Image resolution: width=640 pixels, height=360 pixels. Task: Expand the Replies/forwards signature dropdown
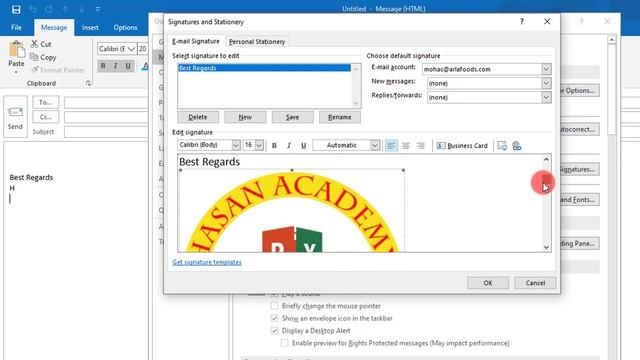click(x=546, y=97)
